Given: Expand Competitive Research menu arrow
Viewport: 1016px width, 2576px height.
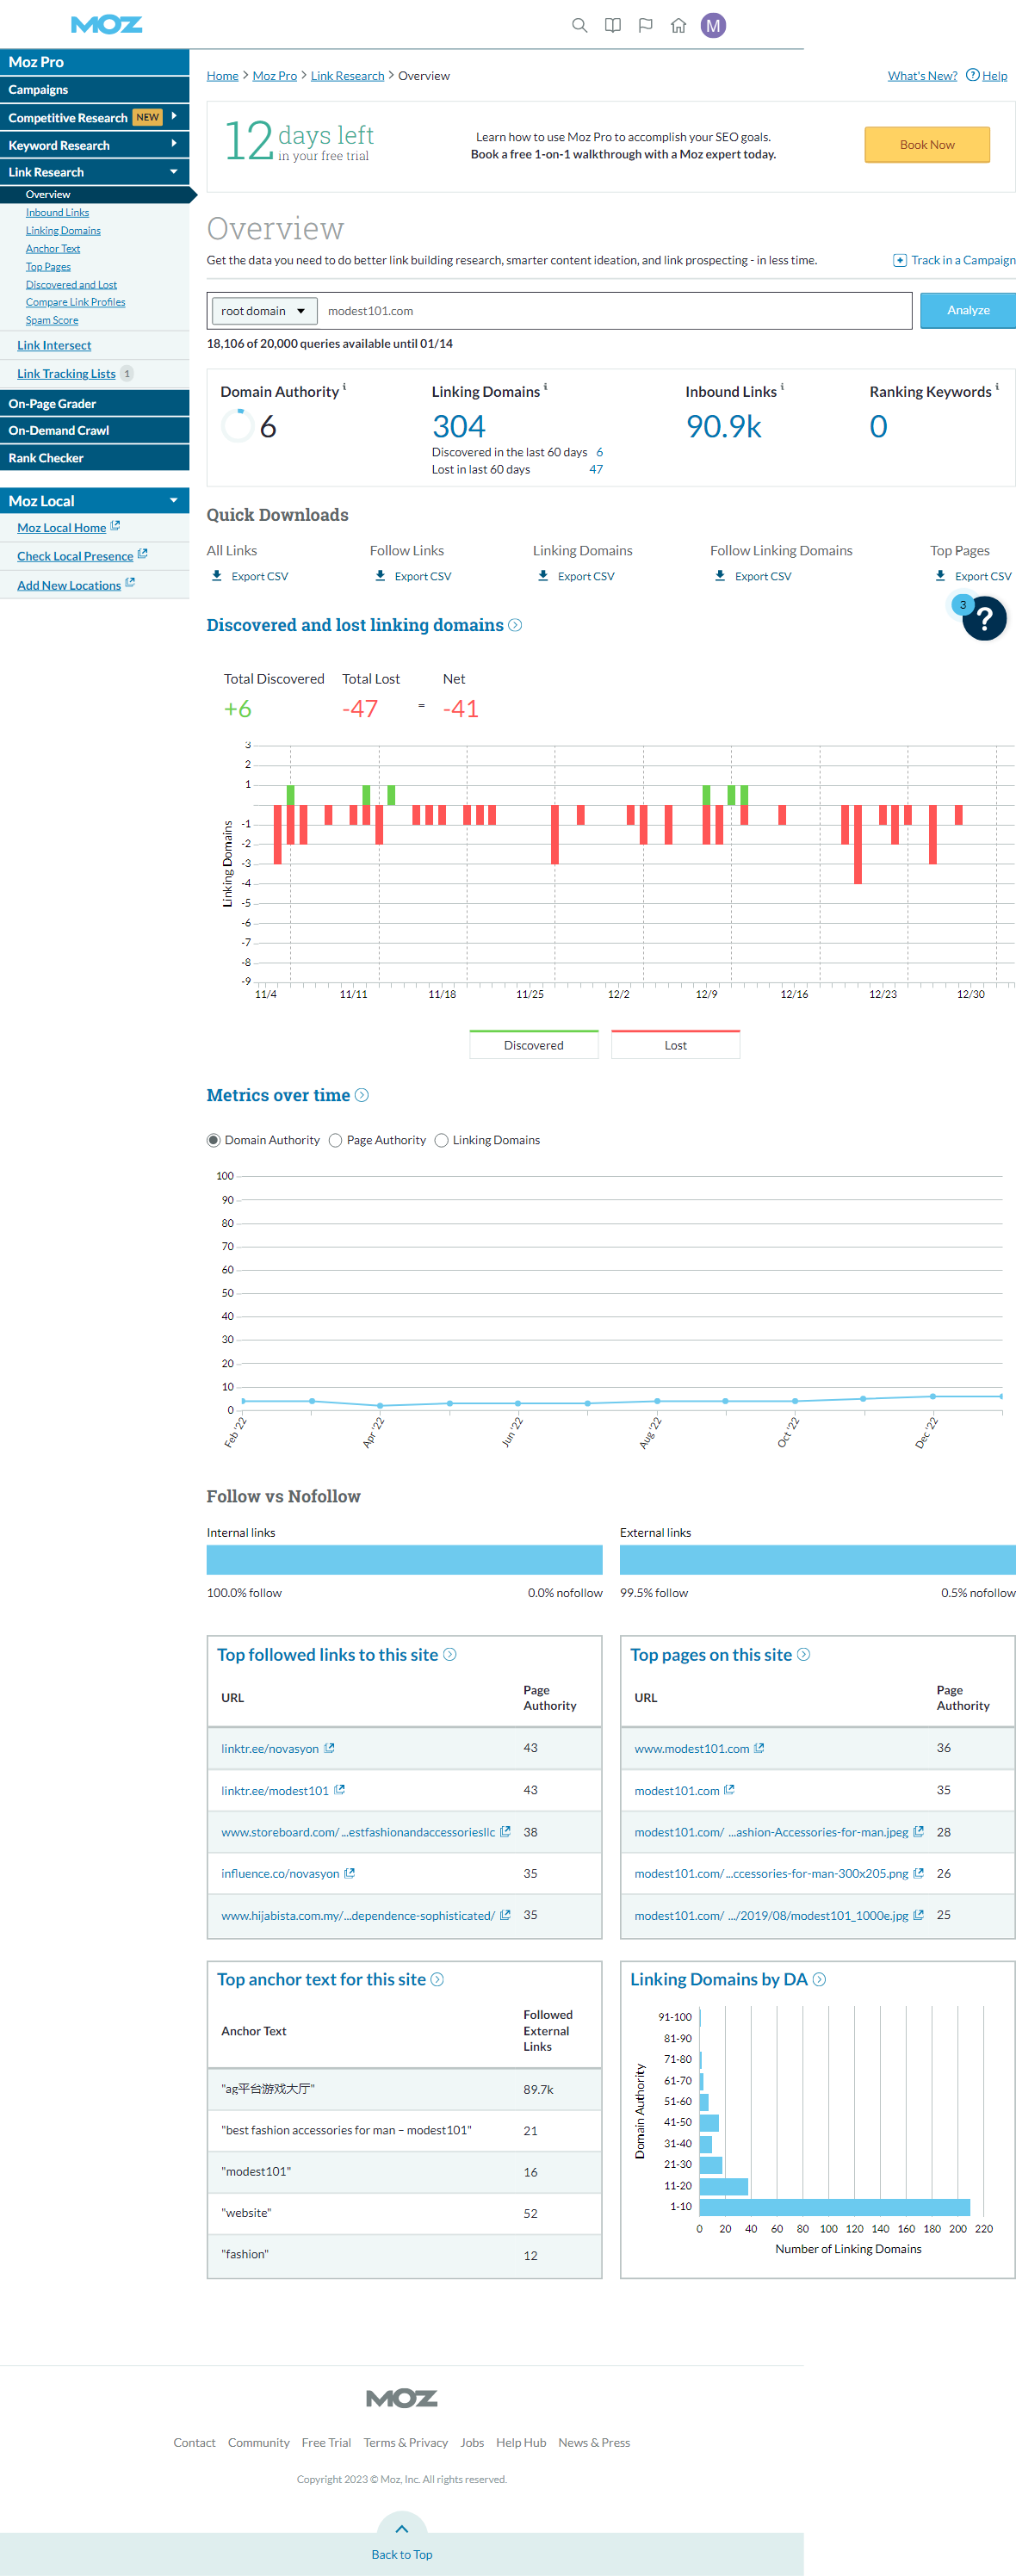Looking at the screenshot, I should click(x=174, y=116).
